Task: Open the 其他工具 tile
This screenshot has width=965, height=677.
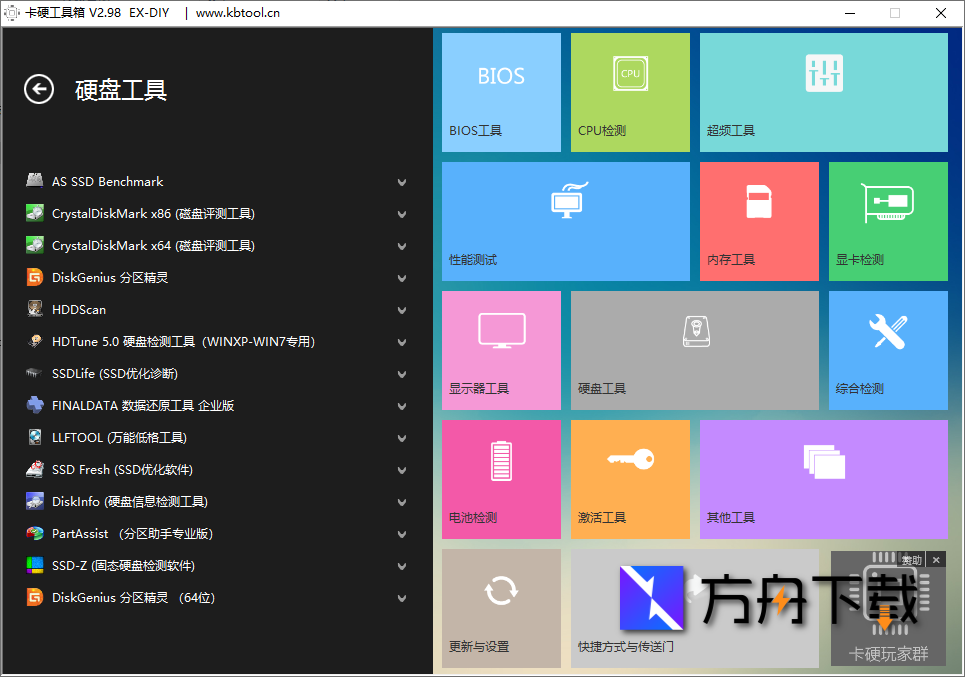Action: tap(822, 479)
